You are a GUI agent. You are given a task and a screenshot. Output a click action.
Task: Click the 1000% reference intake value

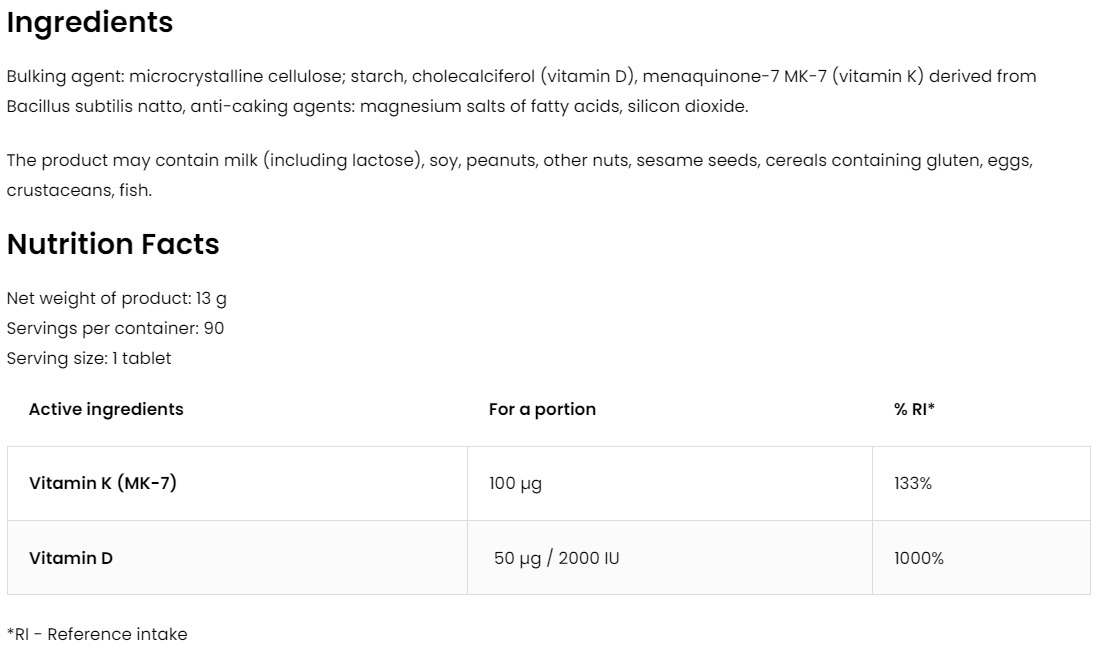point(919,558)
